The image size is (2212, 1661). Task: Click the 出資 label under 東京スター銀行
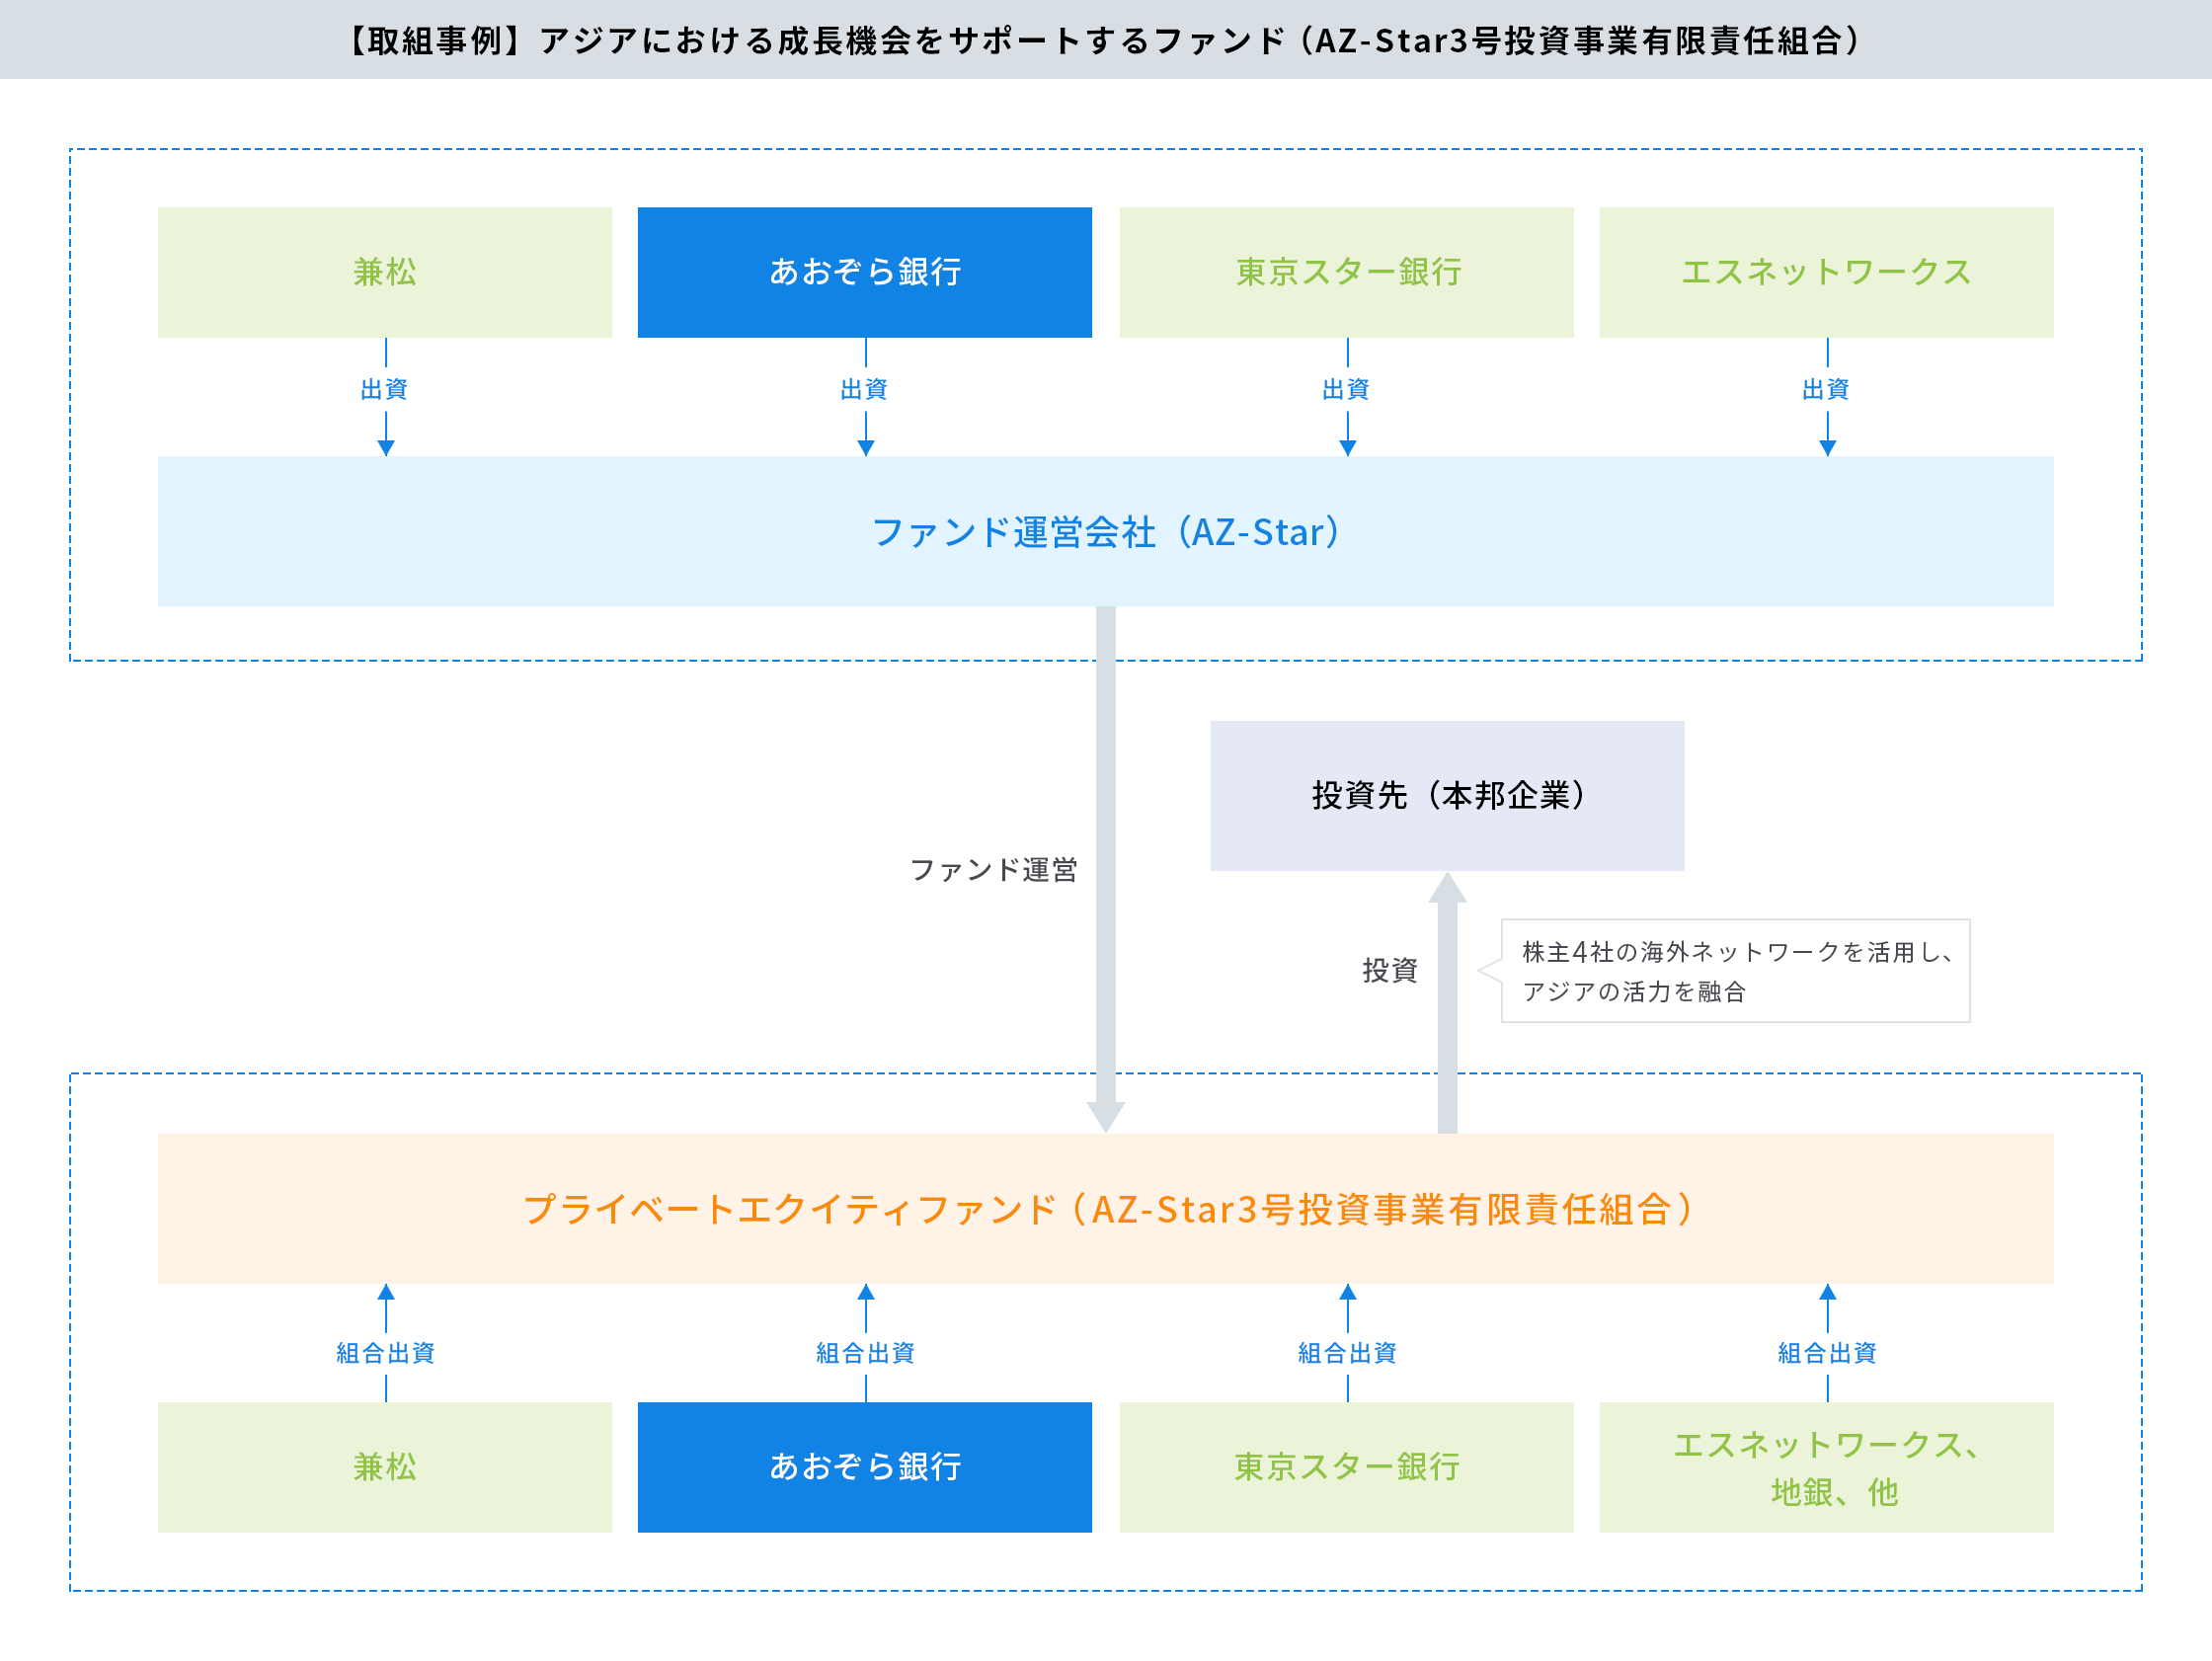(x=1347, y=389)
